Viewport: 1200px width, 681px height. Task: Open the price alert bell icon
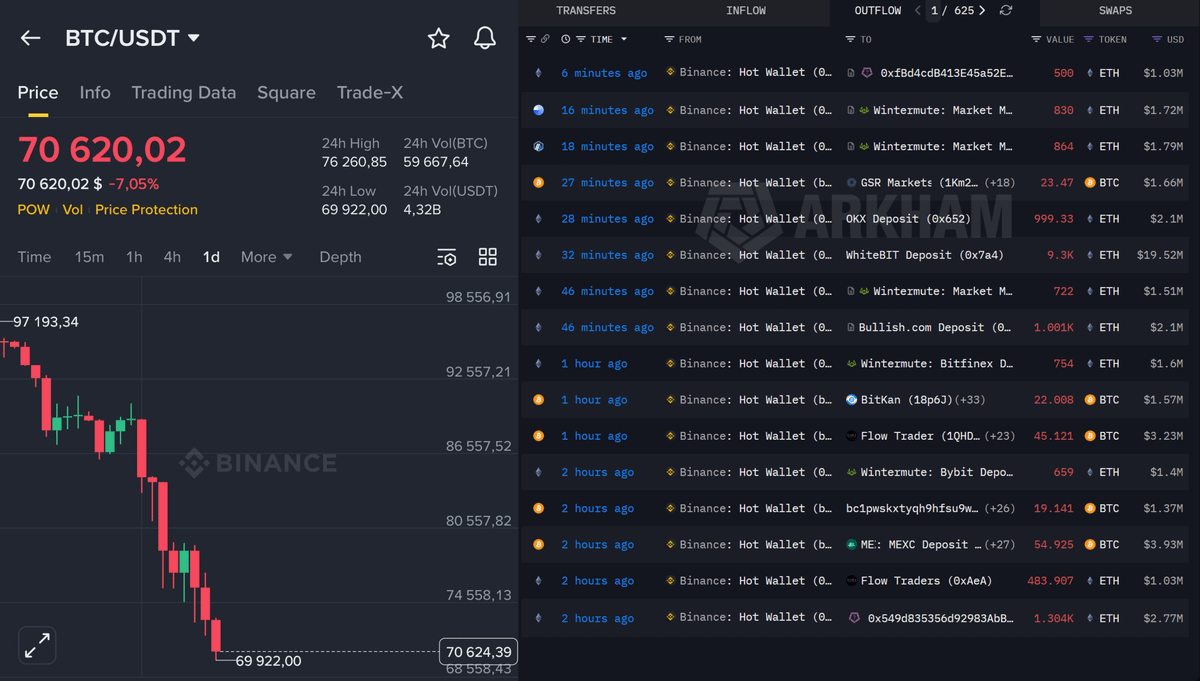[x=485, y=38]
